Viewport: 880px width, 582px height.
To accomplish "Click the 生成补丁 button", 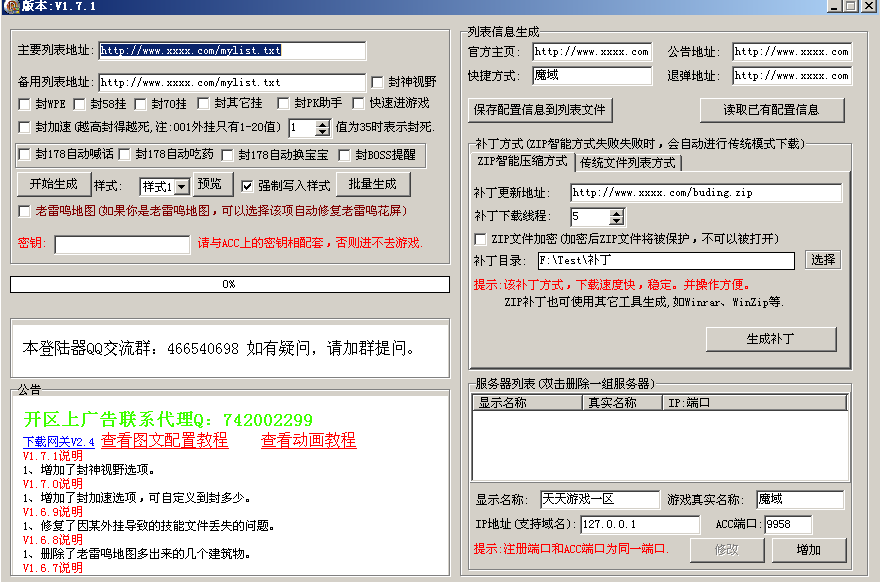I will [771, 339].
